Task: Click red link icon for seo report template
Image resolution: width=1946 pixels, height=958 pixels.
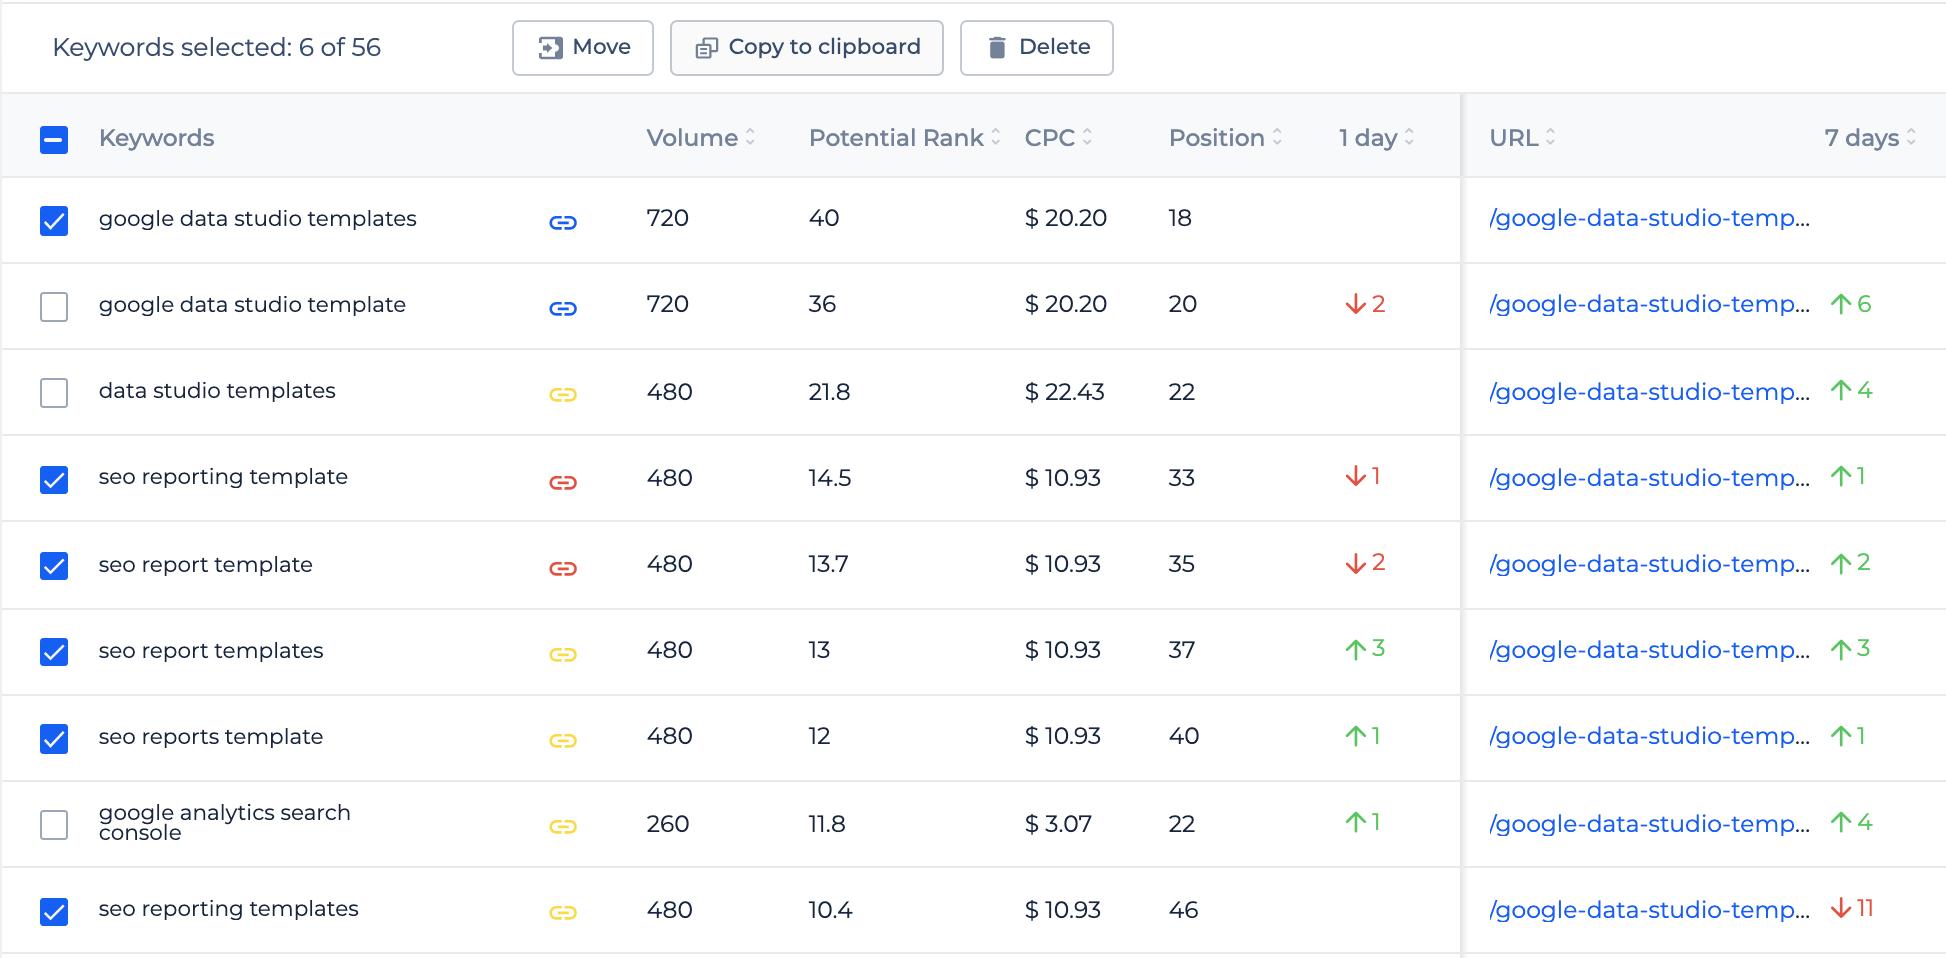Action: point(563,568)
